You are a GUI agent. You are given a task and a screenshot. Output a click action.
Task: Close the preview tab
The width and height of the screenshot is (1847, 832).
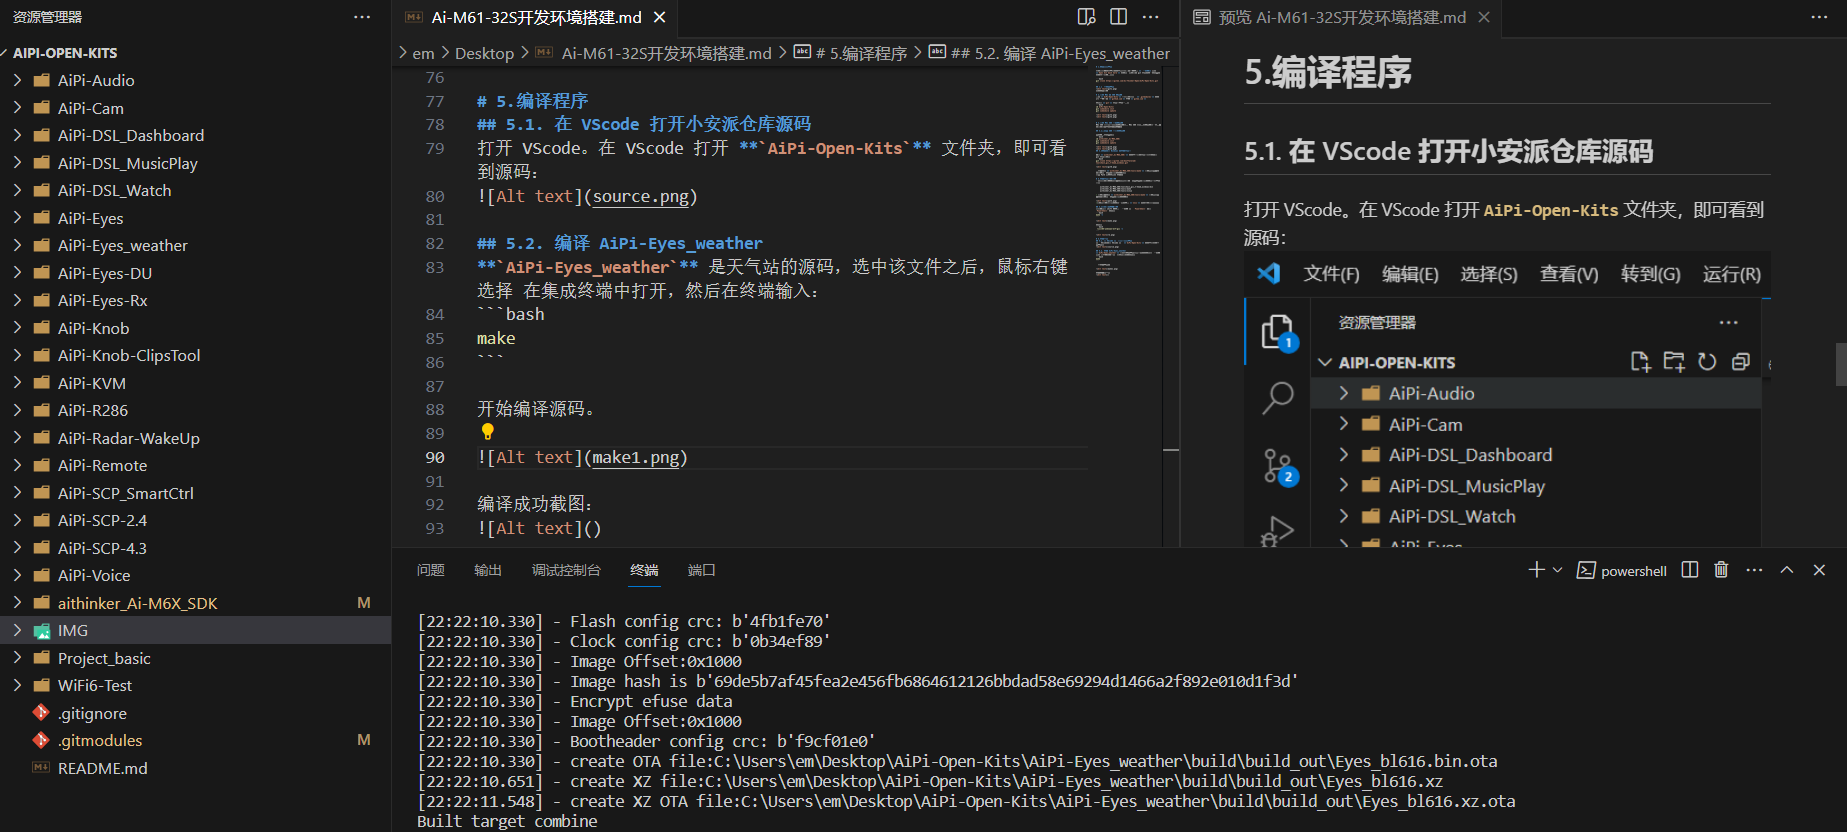click(x=1484, y=17)
